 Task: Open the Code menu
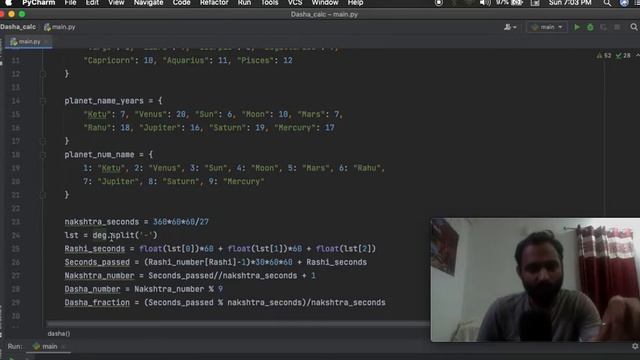pos(182,3)
